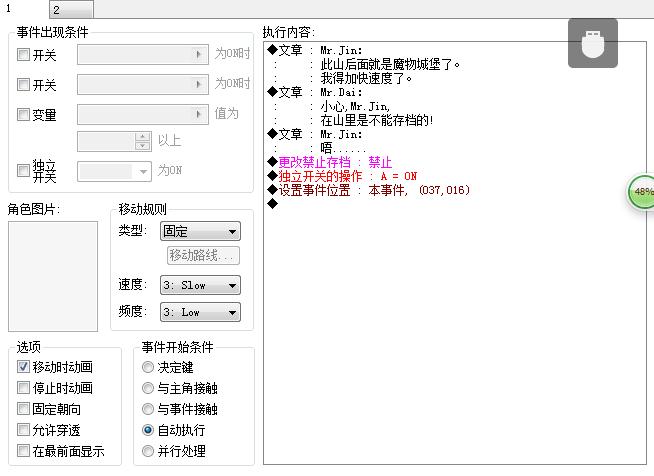Select the 并行处理 trigger radio button
The height and width of the screenshot is (476, 654).
148,451
